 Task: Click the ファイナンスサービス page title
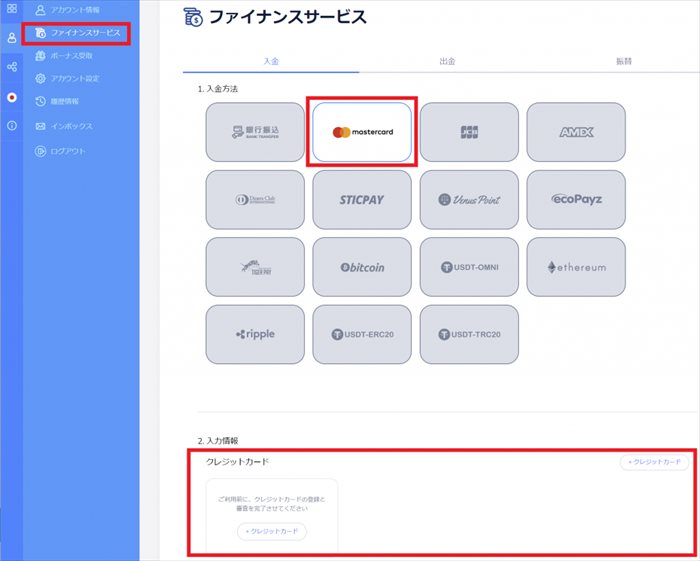click(288, 17)
